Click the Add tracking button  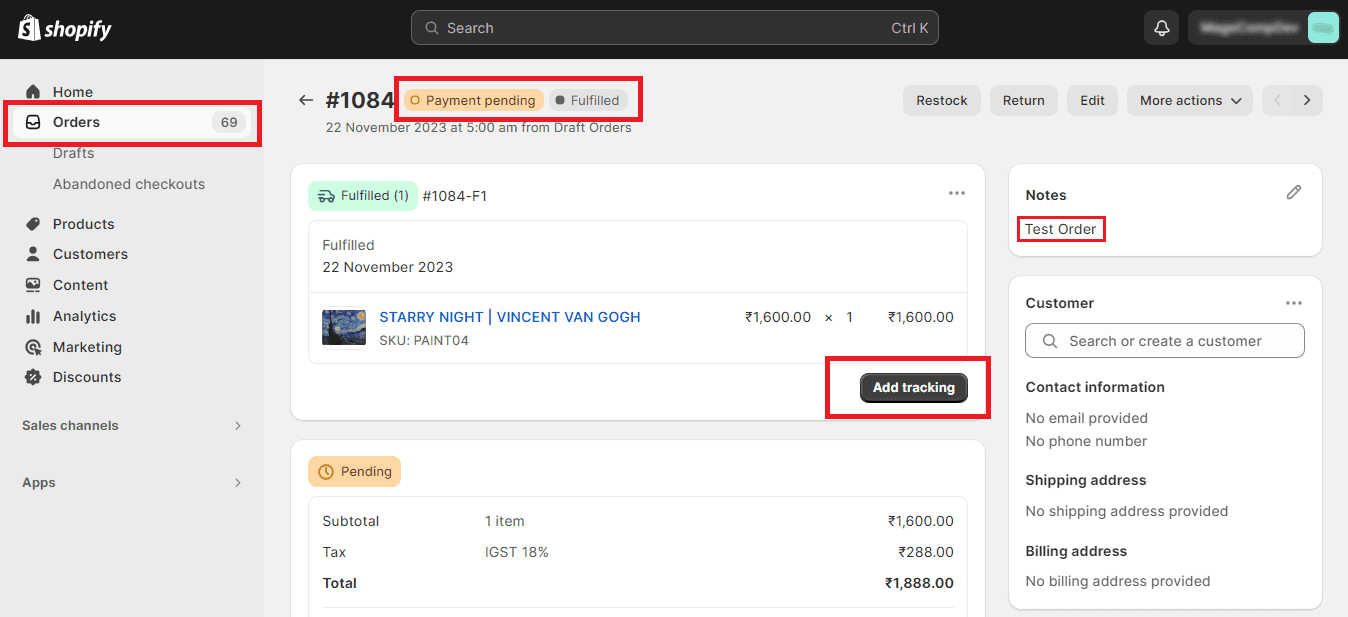pos(913,388)
